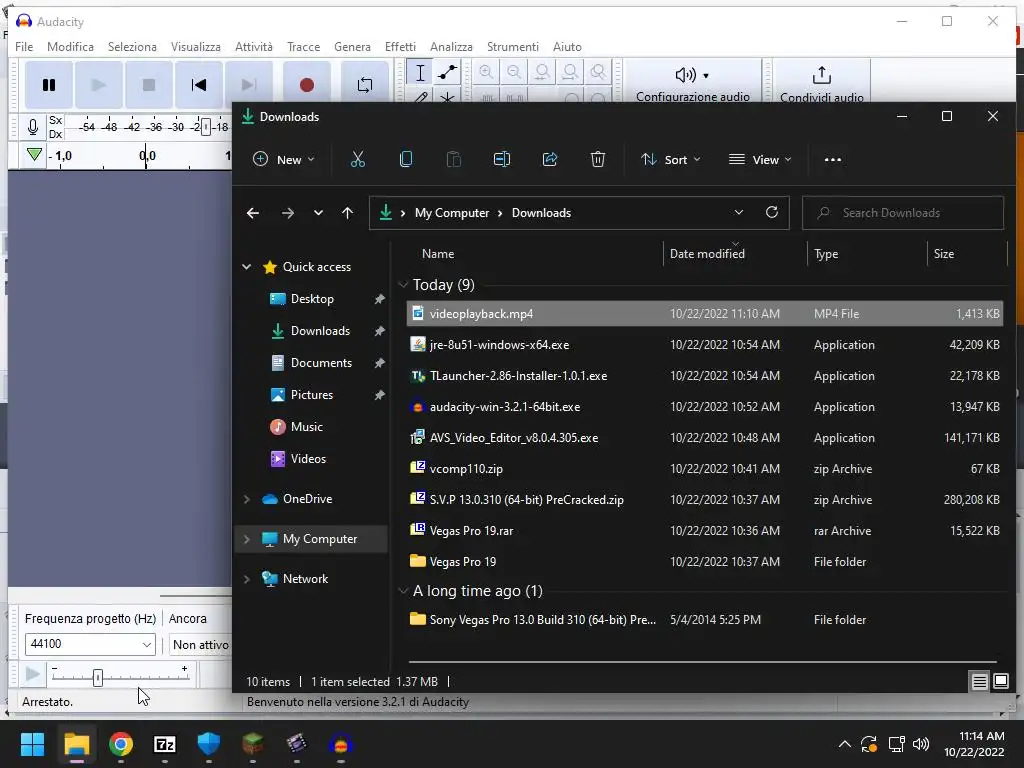Zoom out on the Audacity track
The image size is (1024, 768).
[514, 72]
